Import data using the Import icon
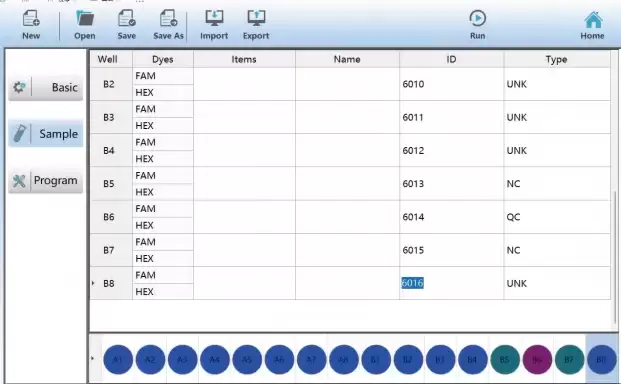Viewport: 621px width, 384px height. [x=214, y=25]
